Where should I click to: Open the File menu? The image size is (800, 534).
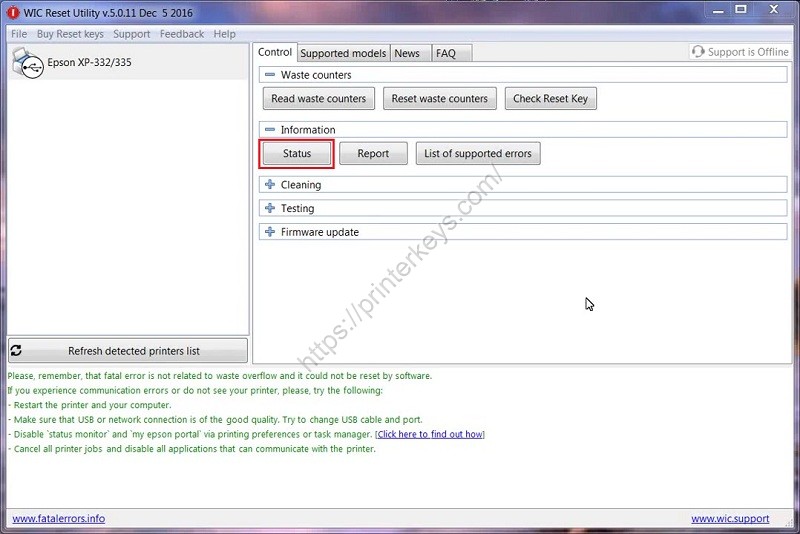click(x=19, y=34)
